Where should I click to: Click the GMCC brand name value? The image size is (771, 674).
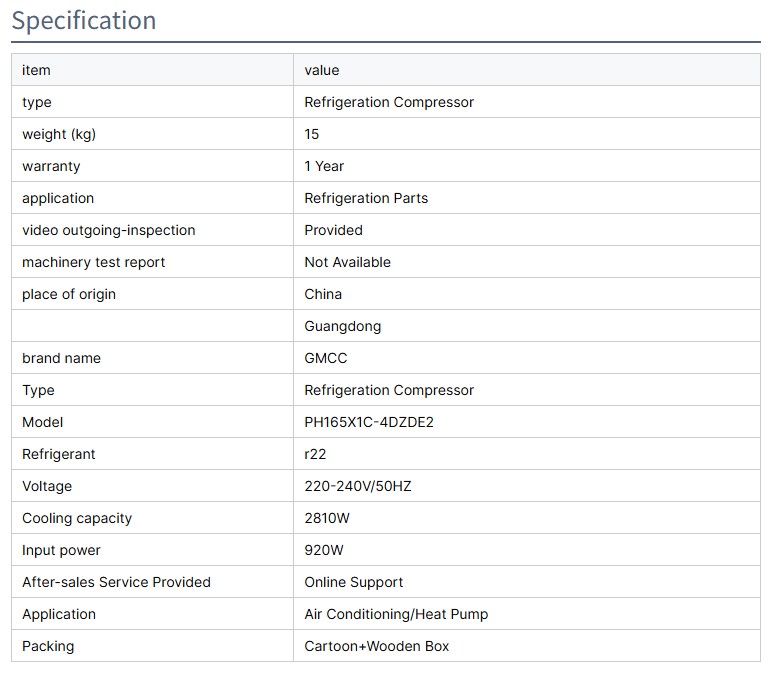[326, 358]
